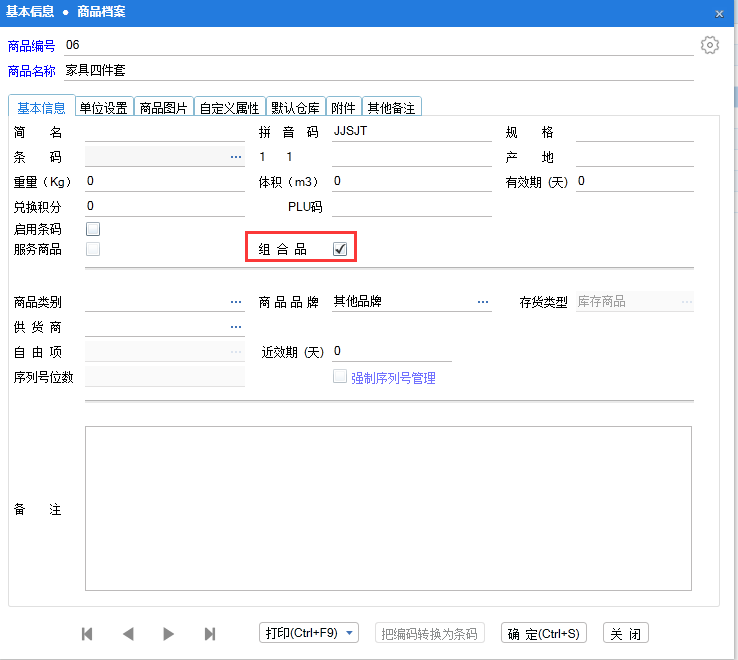Click the 近效期(天) input field
738x660 pixels.
coord(392,352)
